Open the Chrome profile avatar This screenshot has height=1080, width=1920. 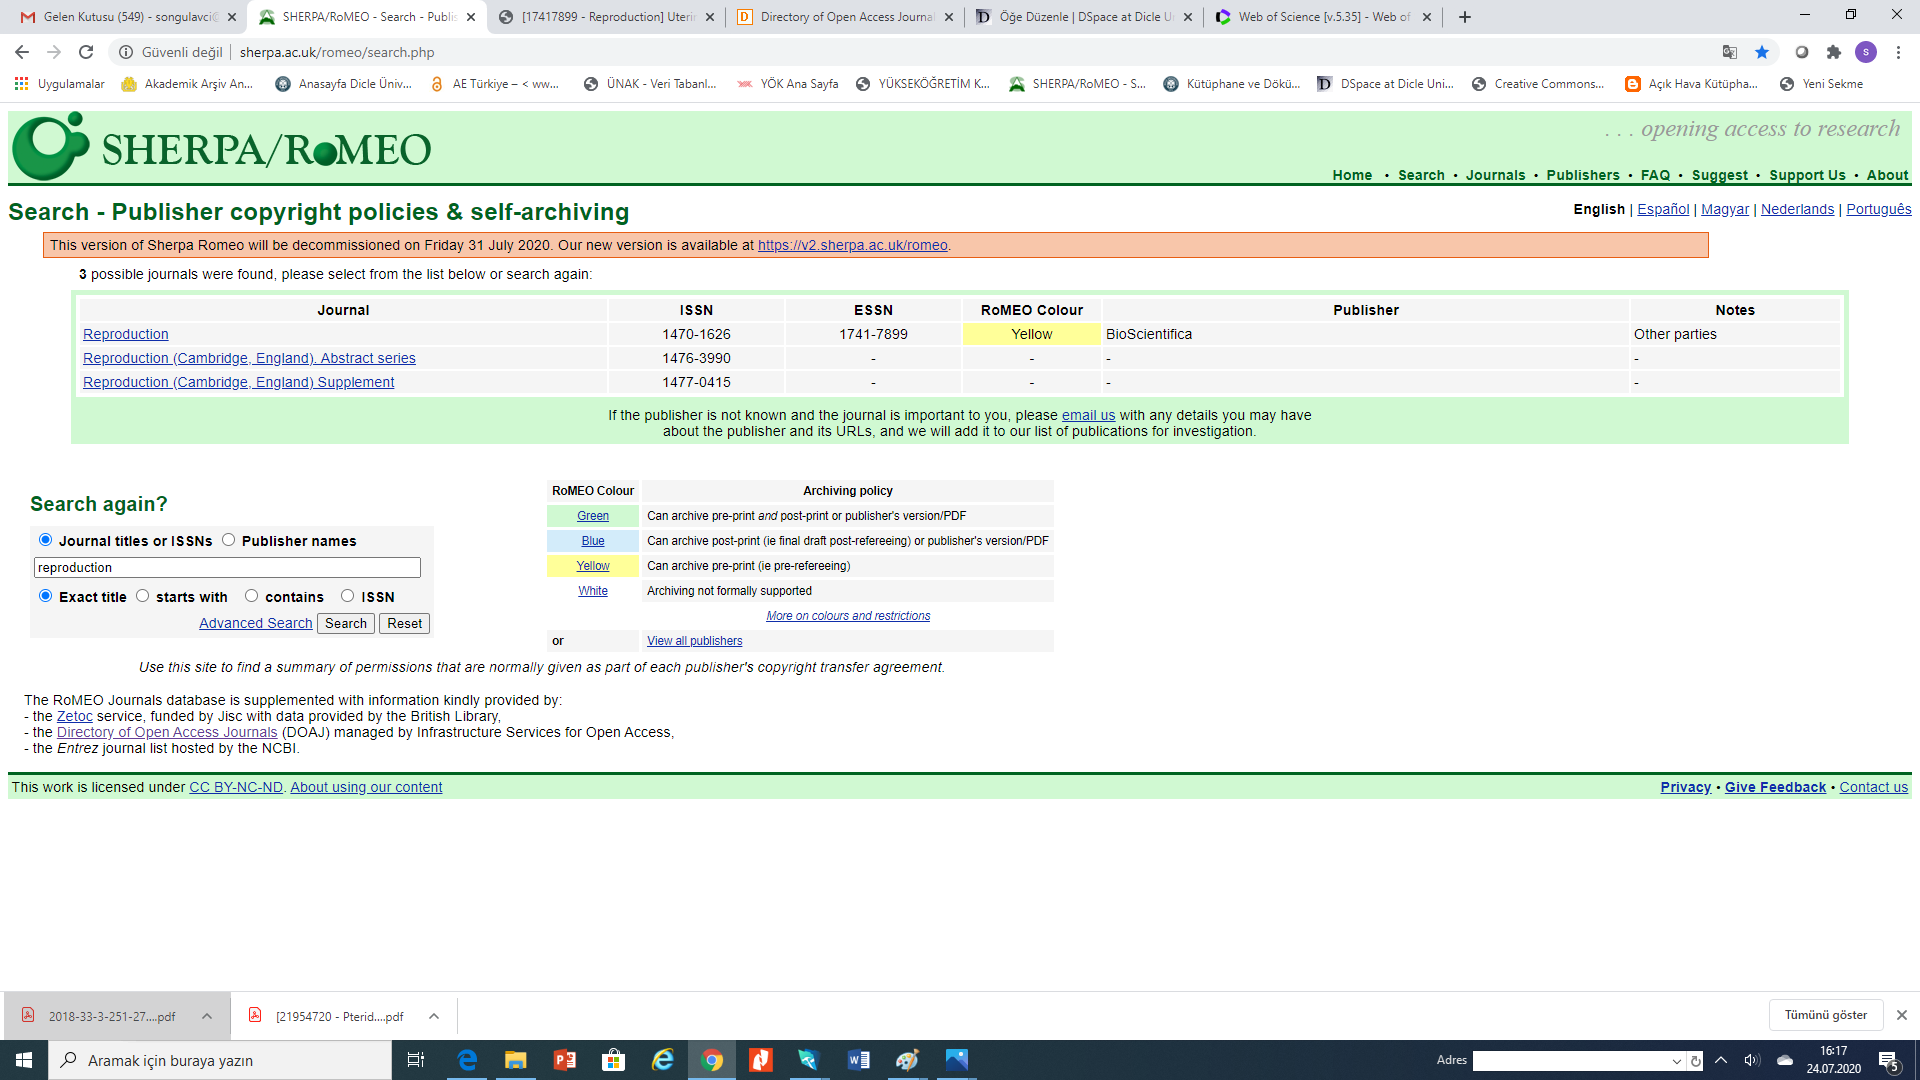click(x=1866, y=52)
